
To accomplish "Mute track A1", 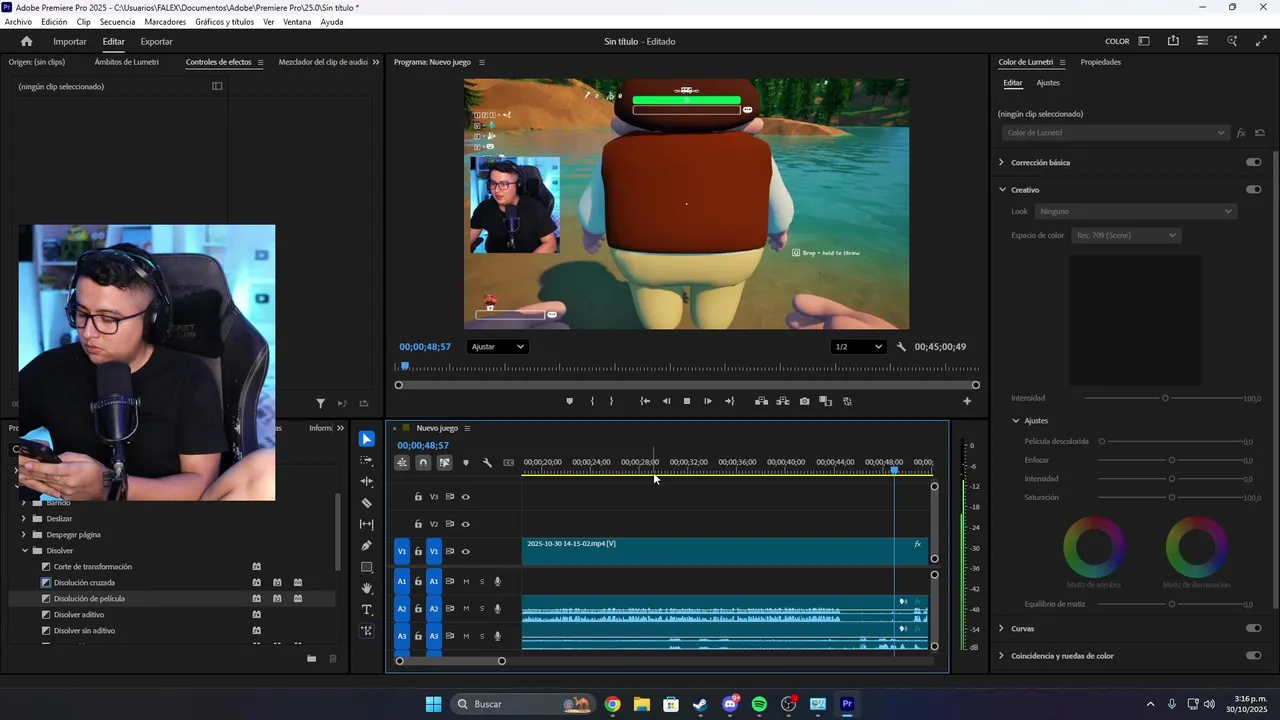I will [466, 581].
